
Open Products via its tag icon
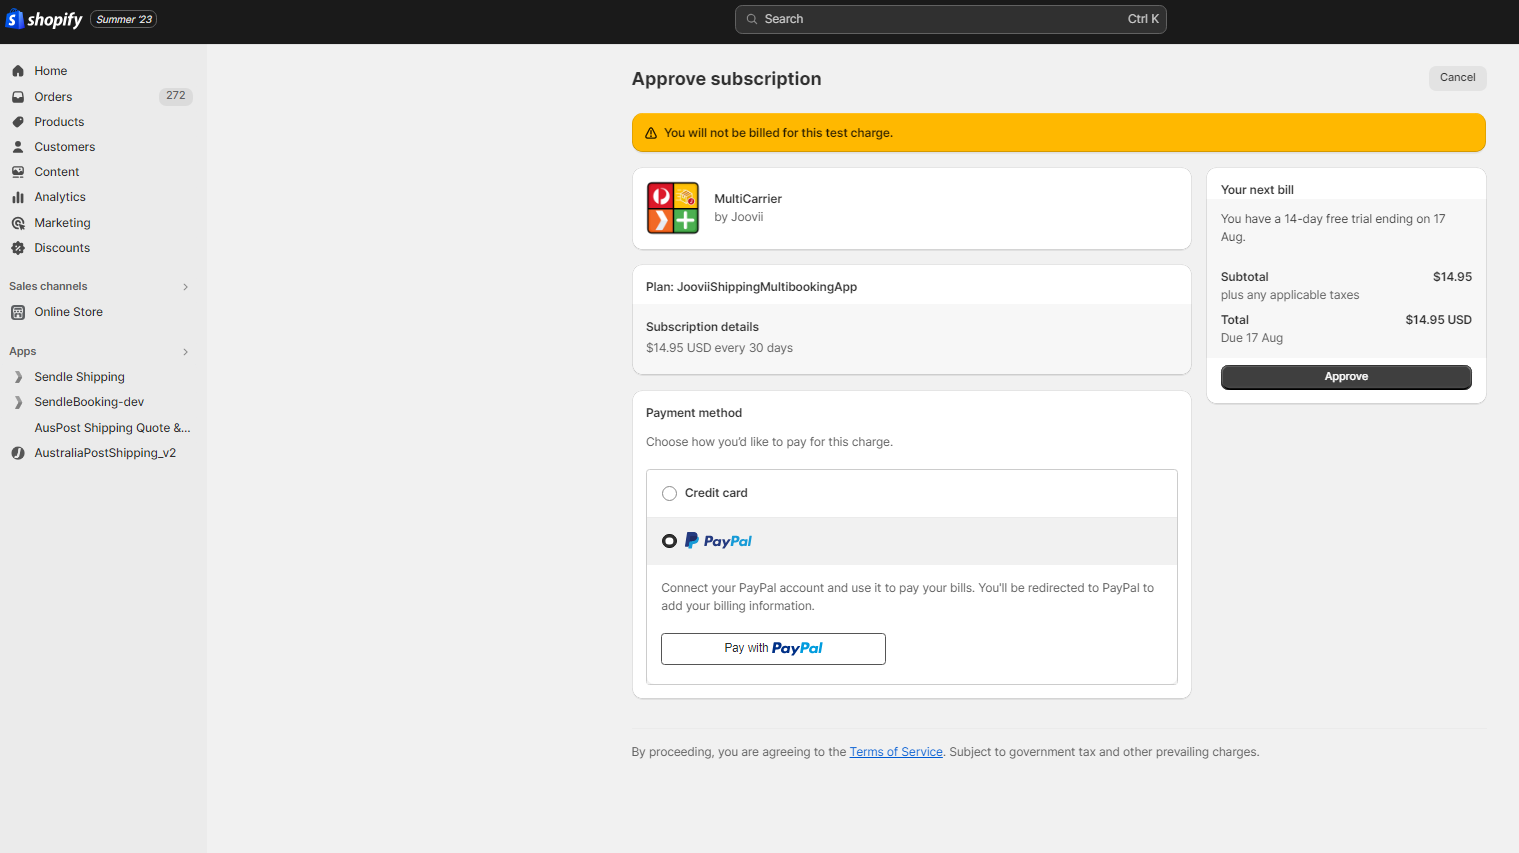pyautogui.click(x=18, y=121)
